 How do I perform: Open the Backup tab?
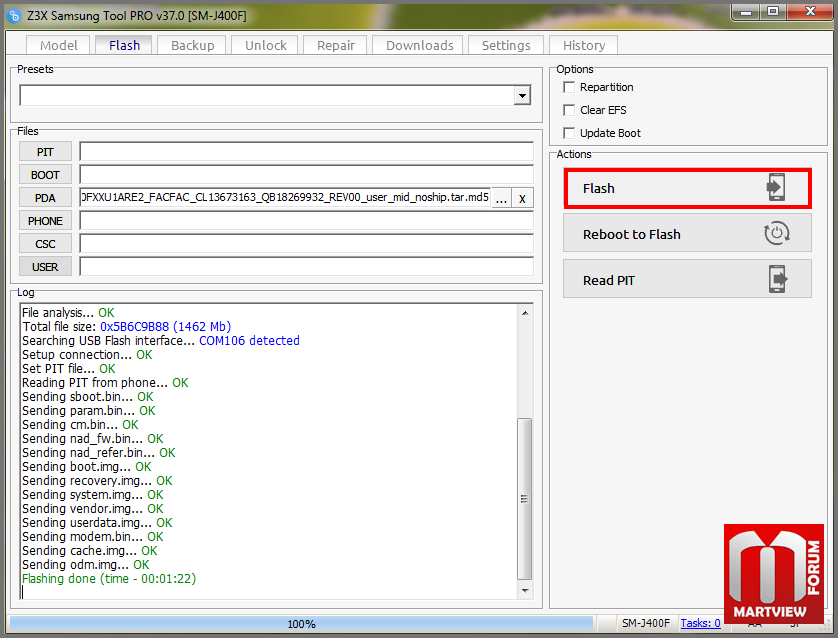tap(192, 45)
